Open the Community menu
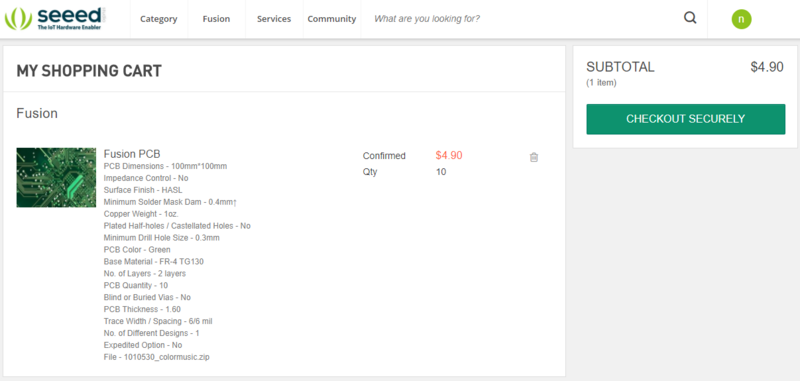 click(x=332, y=19)
